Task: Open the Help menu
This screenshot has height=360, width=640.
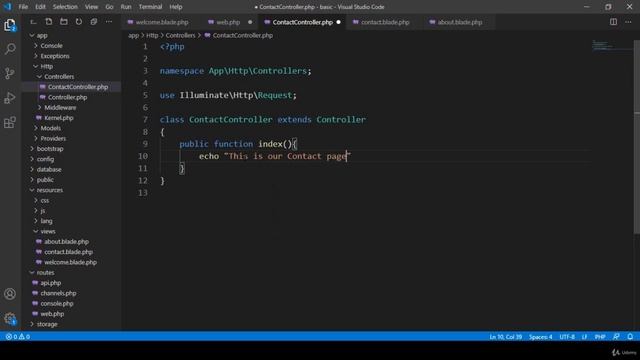Action: point(176,7)
